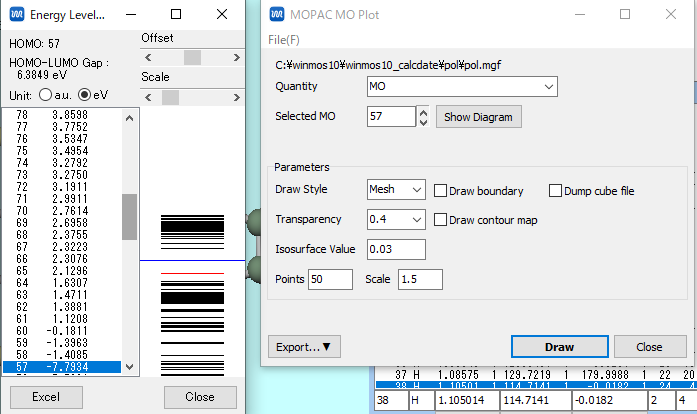Click the Scale 1.5 input field
The height and width of the screenshot is (414, 697).
point(420,279)
